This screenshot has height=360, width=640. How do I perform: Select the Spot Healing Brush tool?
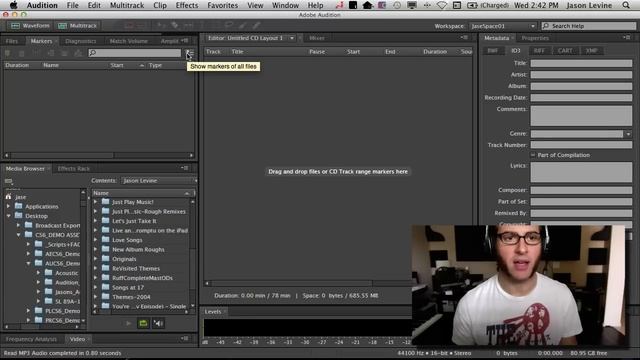click(x=256, y=26)
